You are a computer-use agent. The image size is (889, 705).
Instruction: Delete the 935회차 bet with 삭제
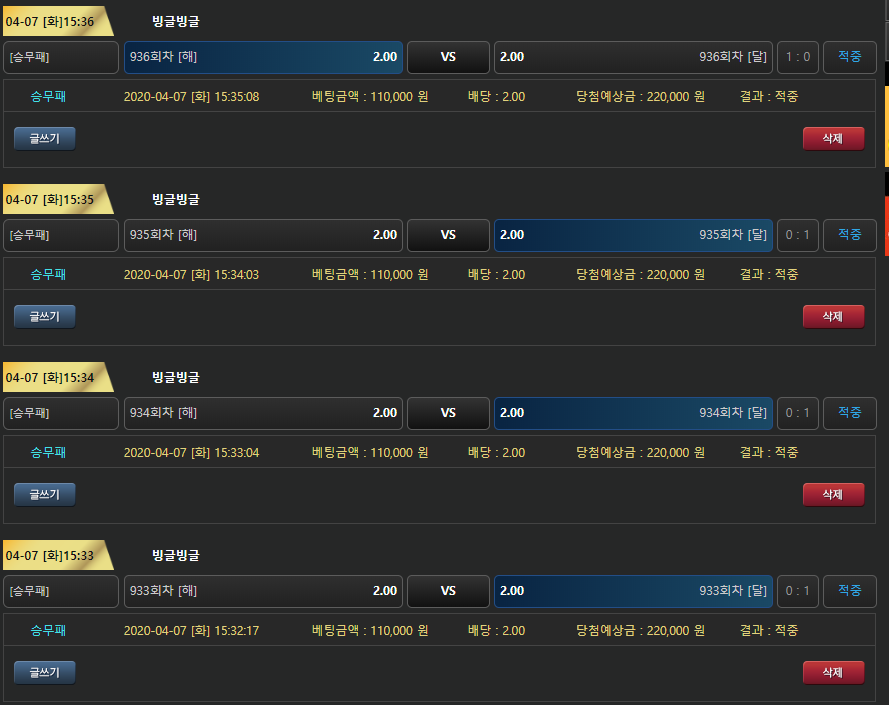[x=833, y=316]
